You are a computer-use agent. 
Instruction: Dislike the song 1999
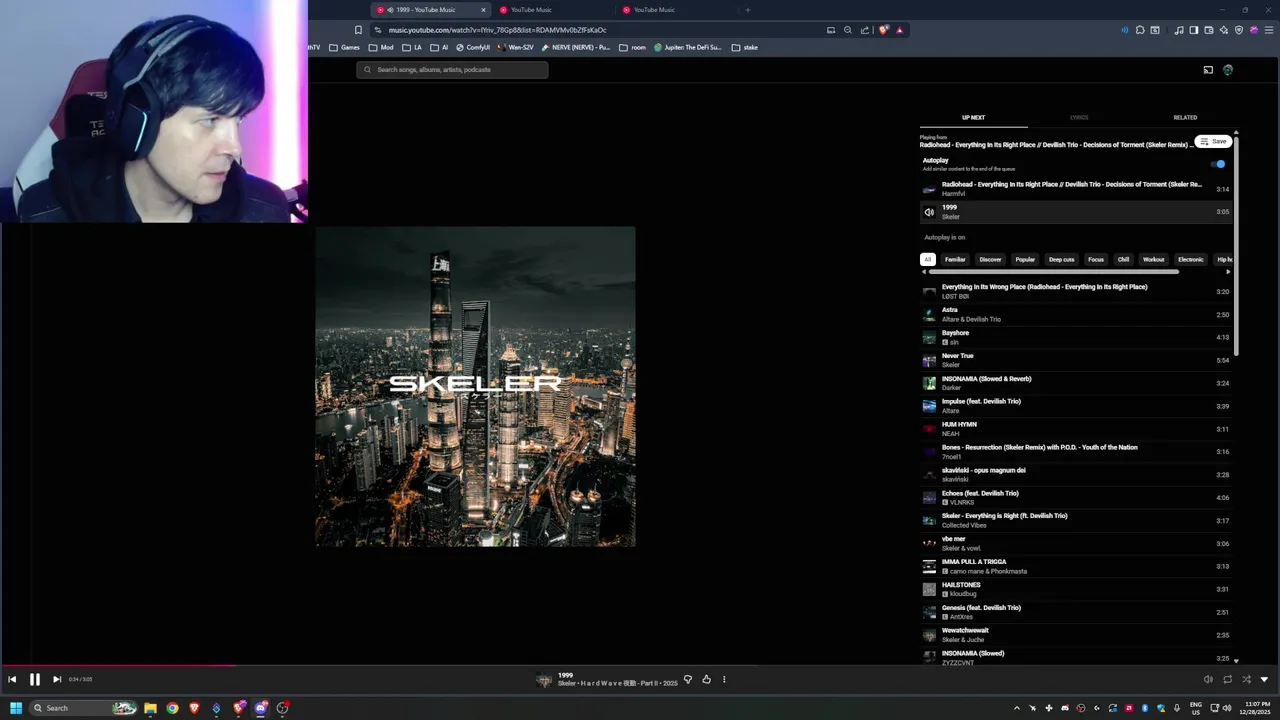coord(687,680)
